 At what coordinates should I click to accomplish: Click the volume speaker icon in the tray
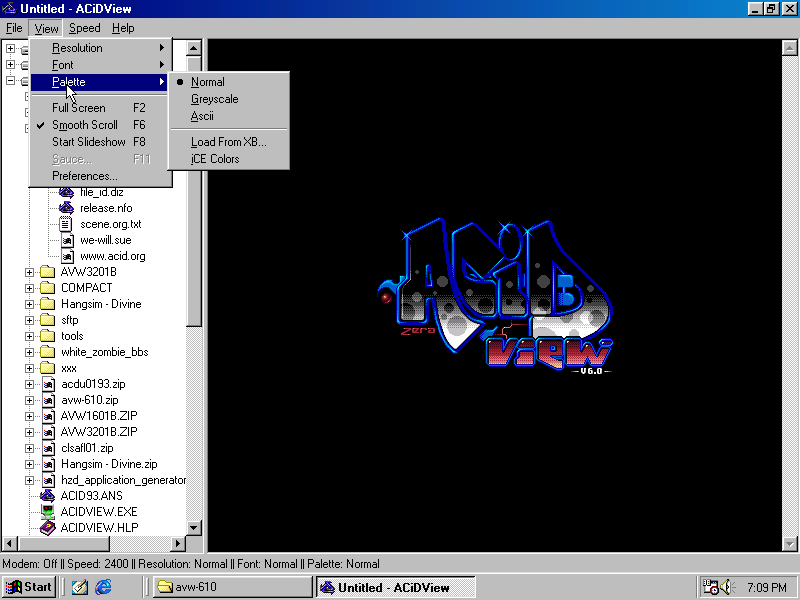click(726, 587)
